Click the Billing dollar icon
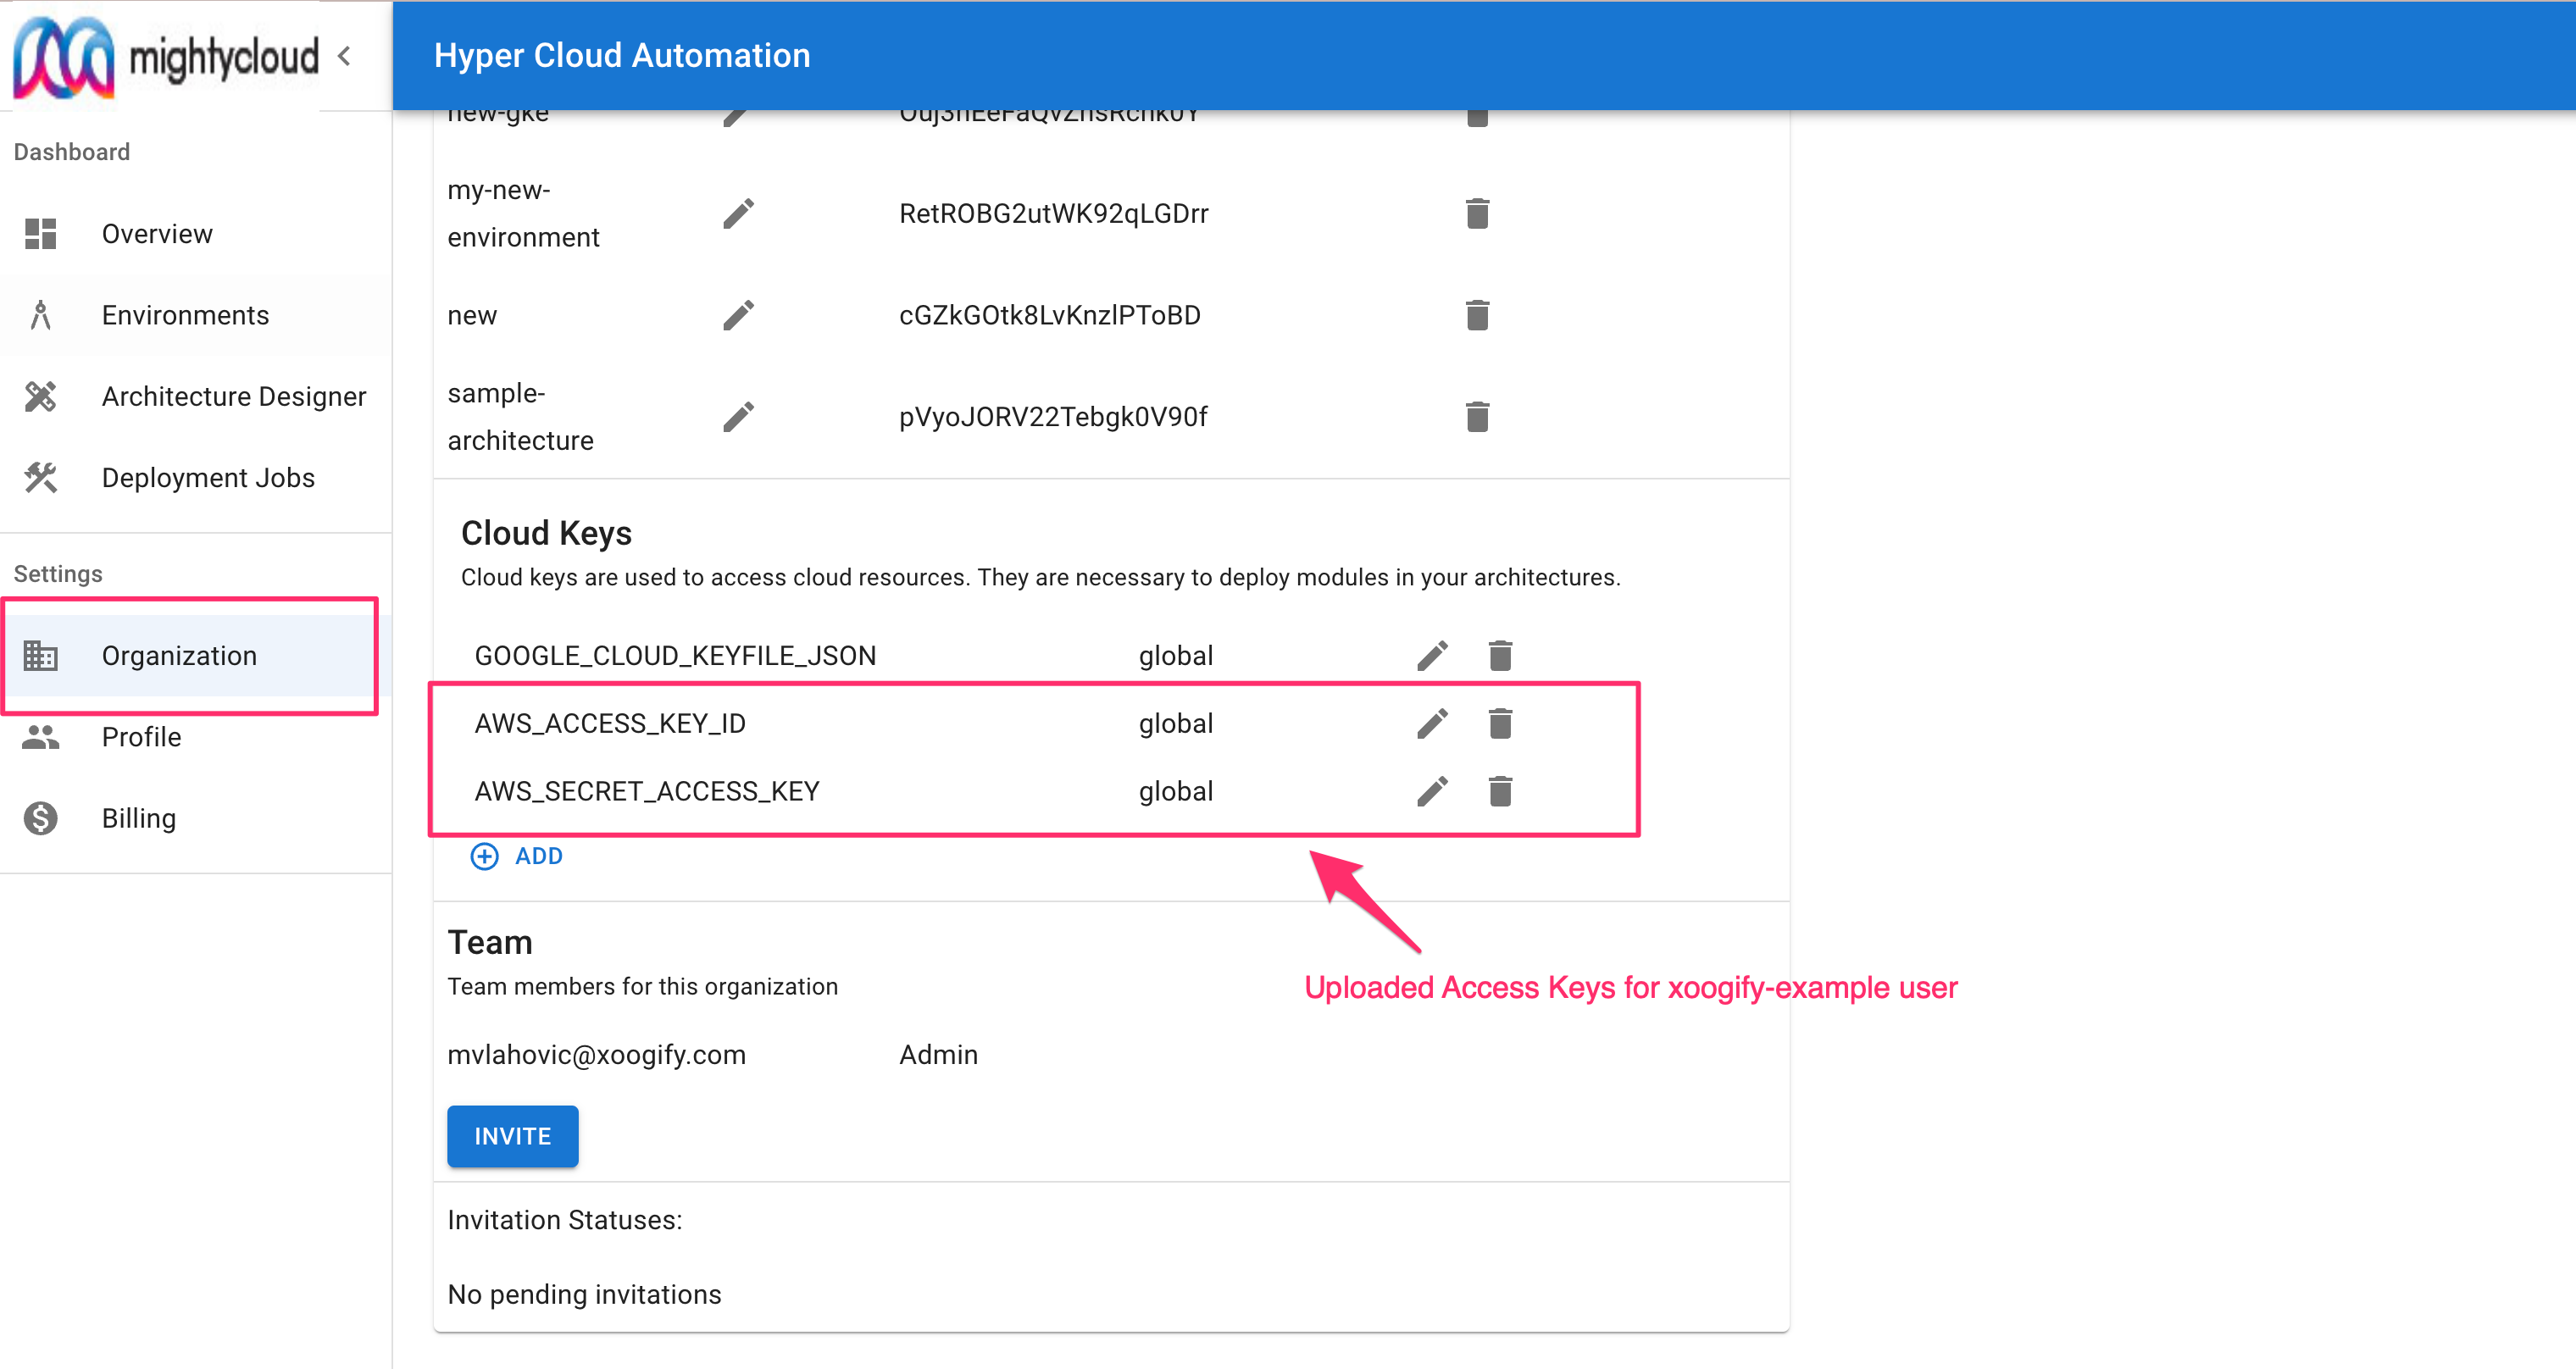Viewport: 2576px width, 1369px height. click(x=41, y=817)
